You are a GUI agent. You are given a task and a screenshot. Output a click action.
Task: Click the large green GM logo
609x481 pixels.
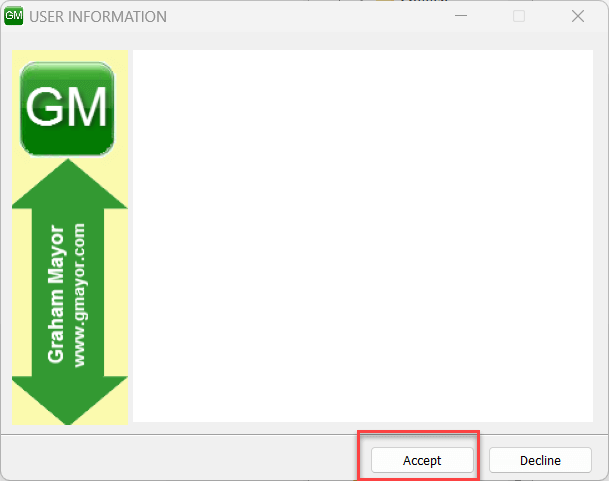67,108
